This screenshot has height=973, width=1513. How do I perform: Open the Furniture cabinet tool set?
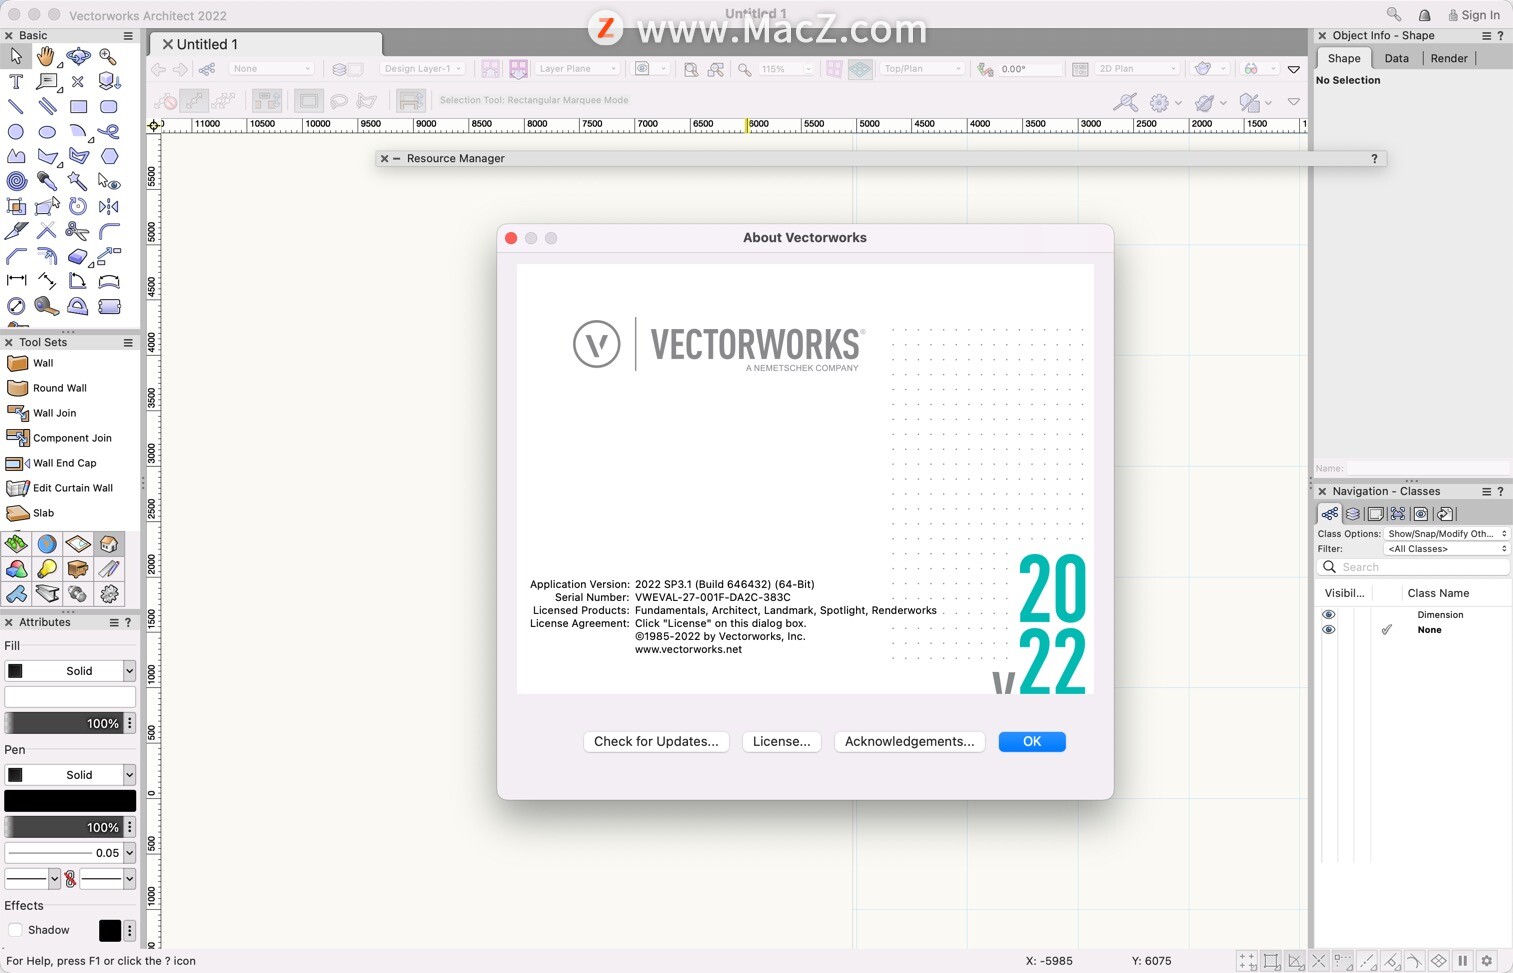[x=78, y=569]
